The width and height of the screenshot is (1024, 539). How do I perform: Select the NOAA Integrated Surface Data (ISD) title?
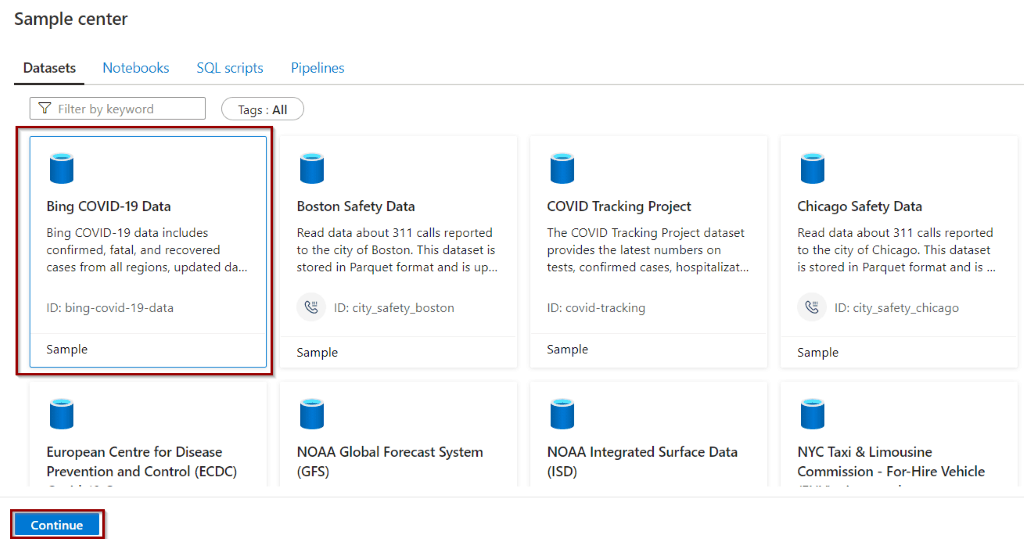click(642, 461)
